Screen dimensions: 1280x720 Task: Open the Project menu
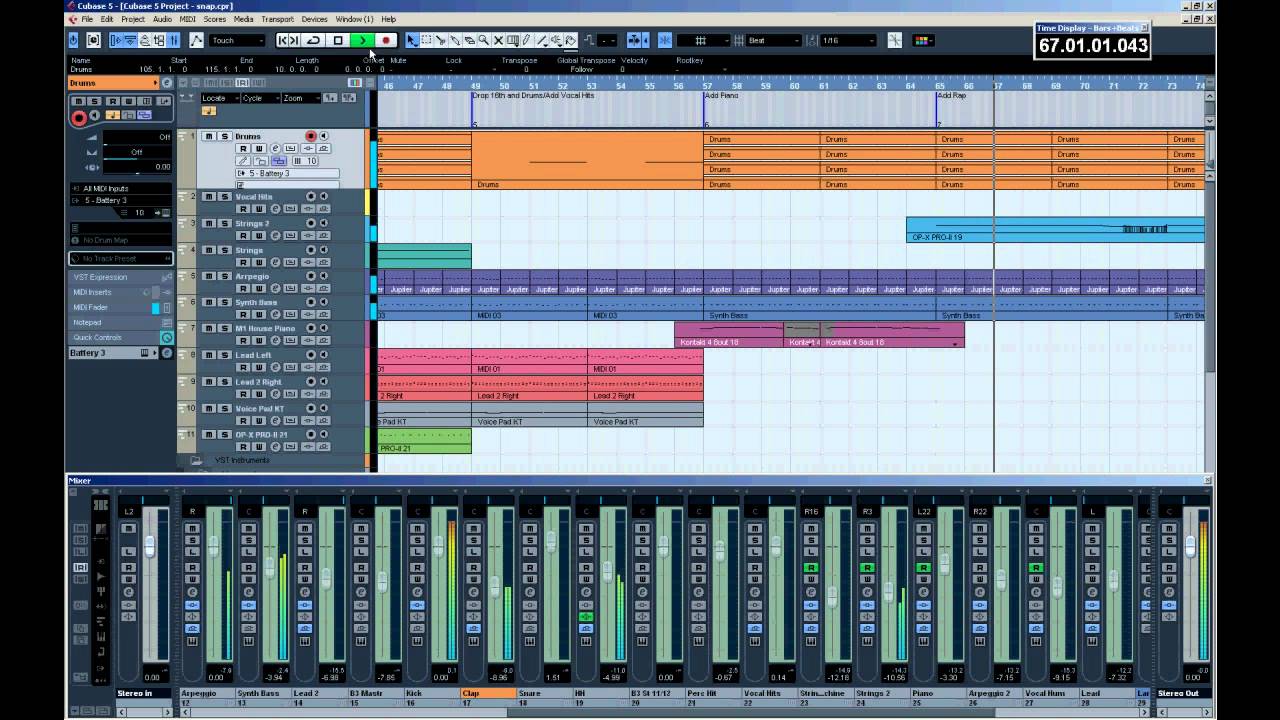tap(133, 19)
